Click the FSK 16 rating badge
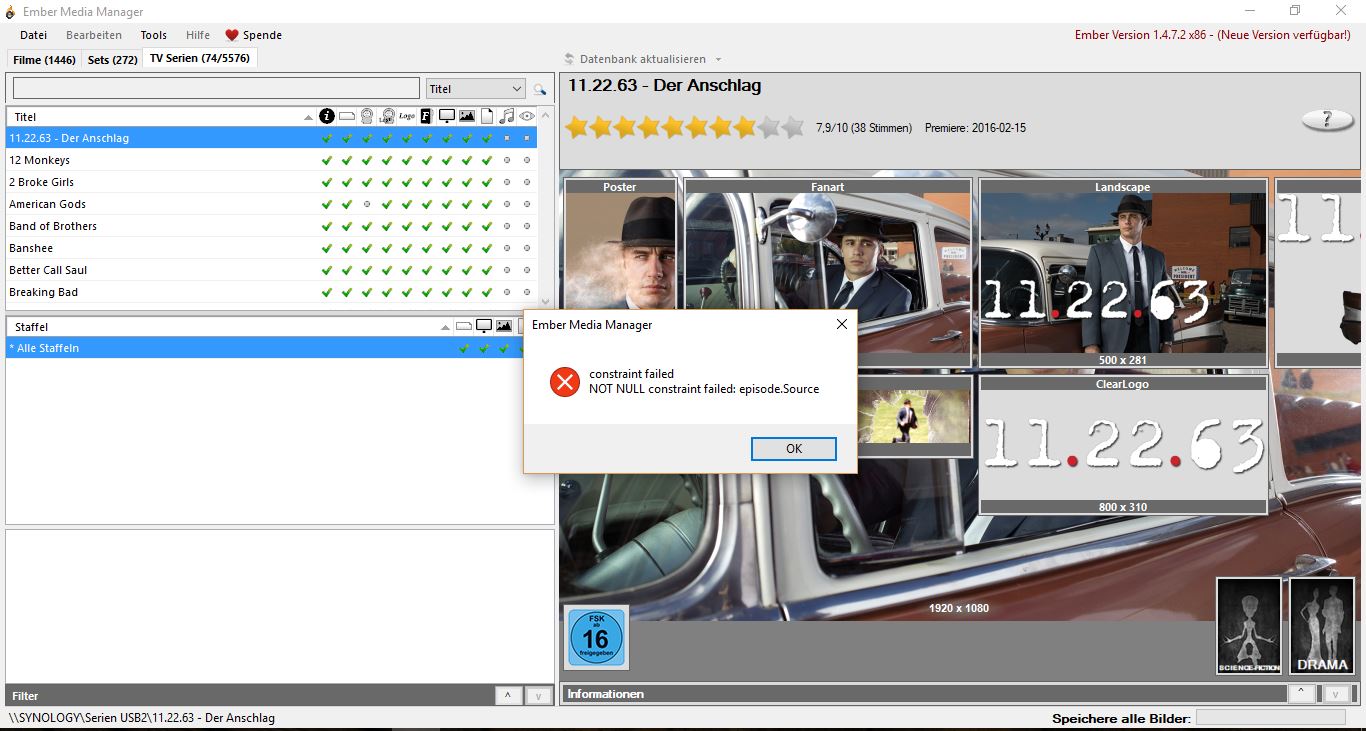This screenshot has width=1366, height=731. click(x=596, y=637)
